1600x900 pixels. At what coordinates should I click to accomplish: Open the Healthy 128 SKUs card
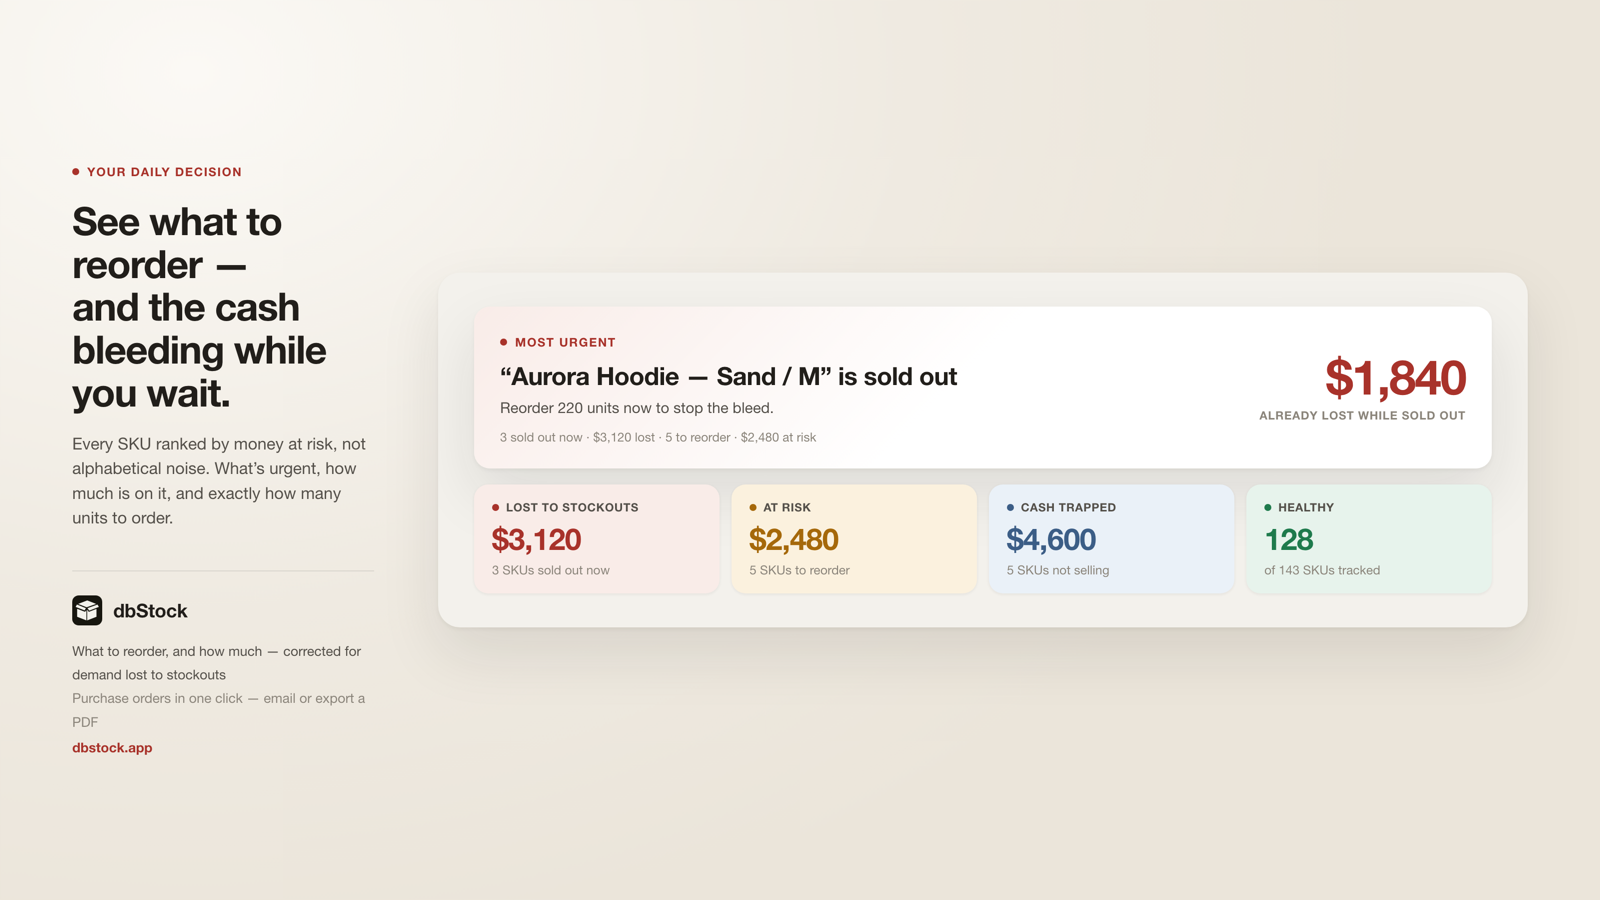[1369, 539]
